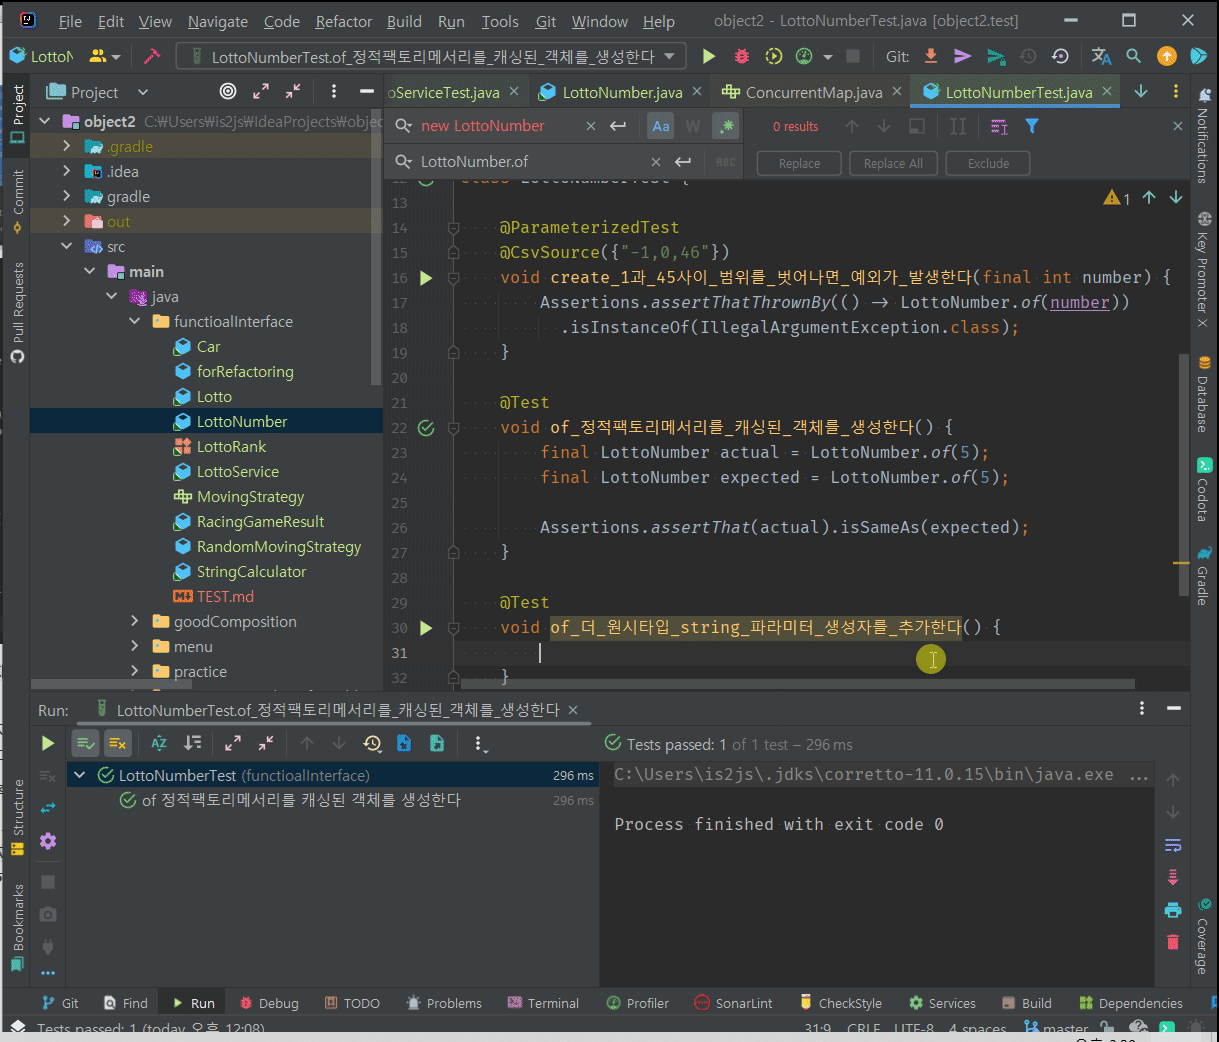Toggle show passed tests filter
Screen dimensions: 1219x1042
click(86, 743)
